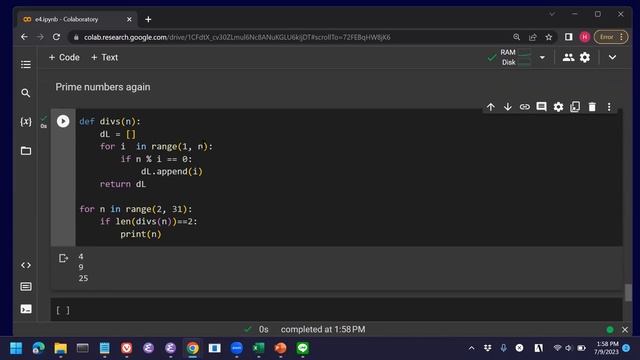Click output value 25

click(83, 278)
